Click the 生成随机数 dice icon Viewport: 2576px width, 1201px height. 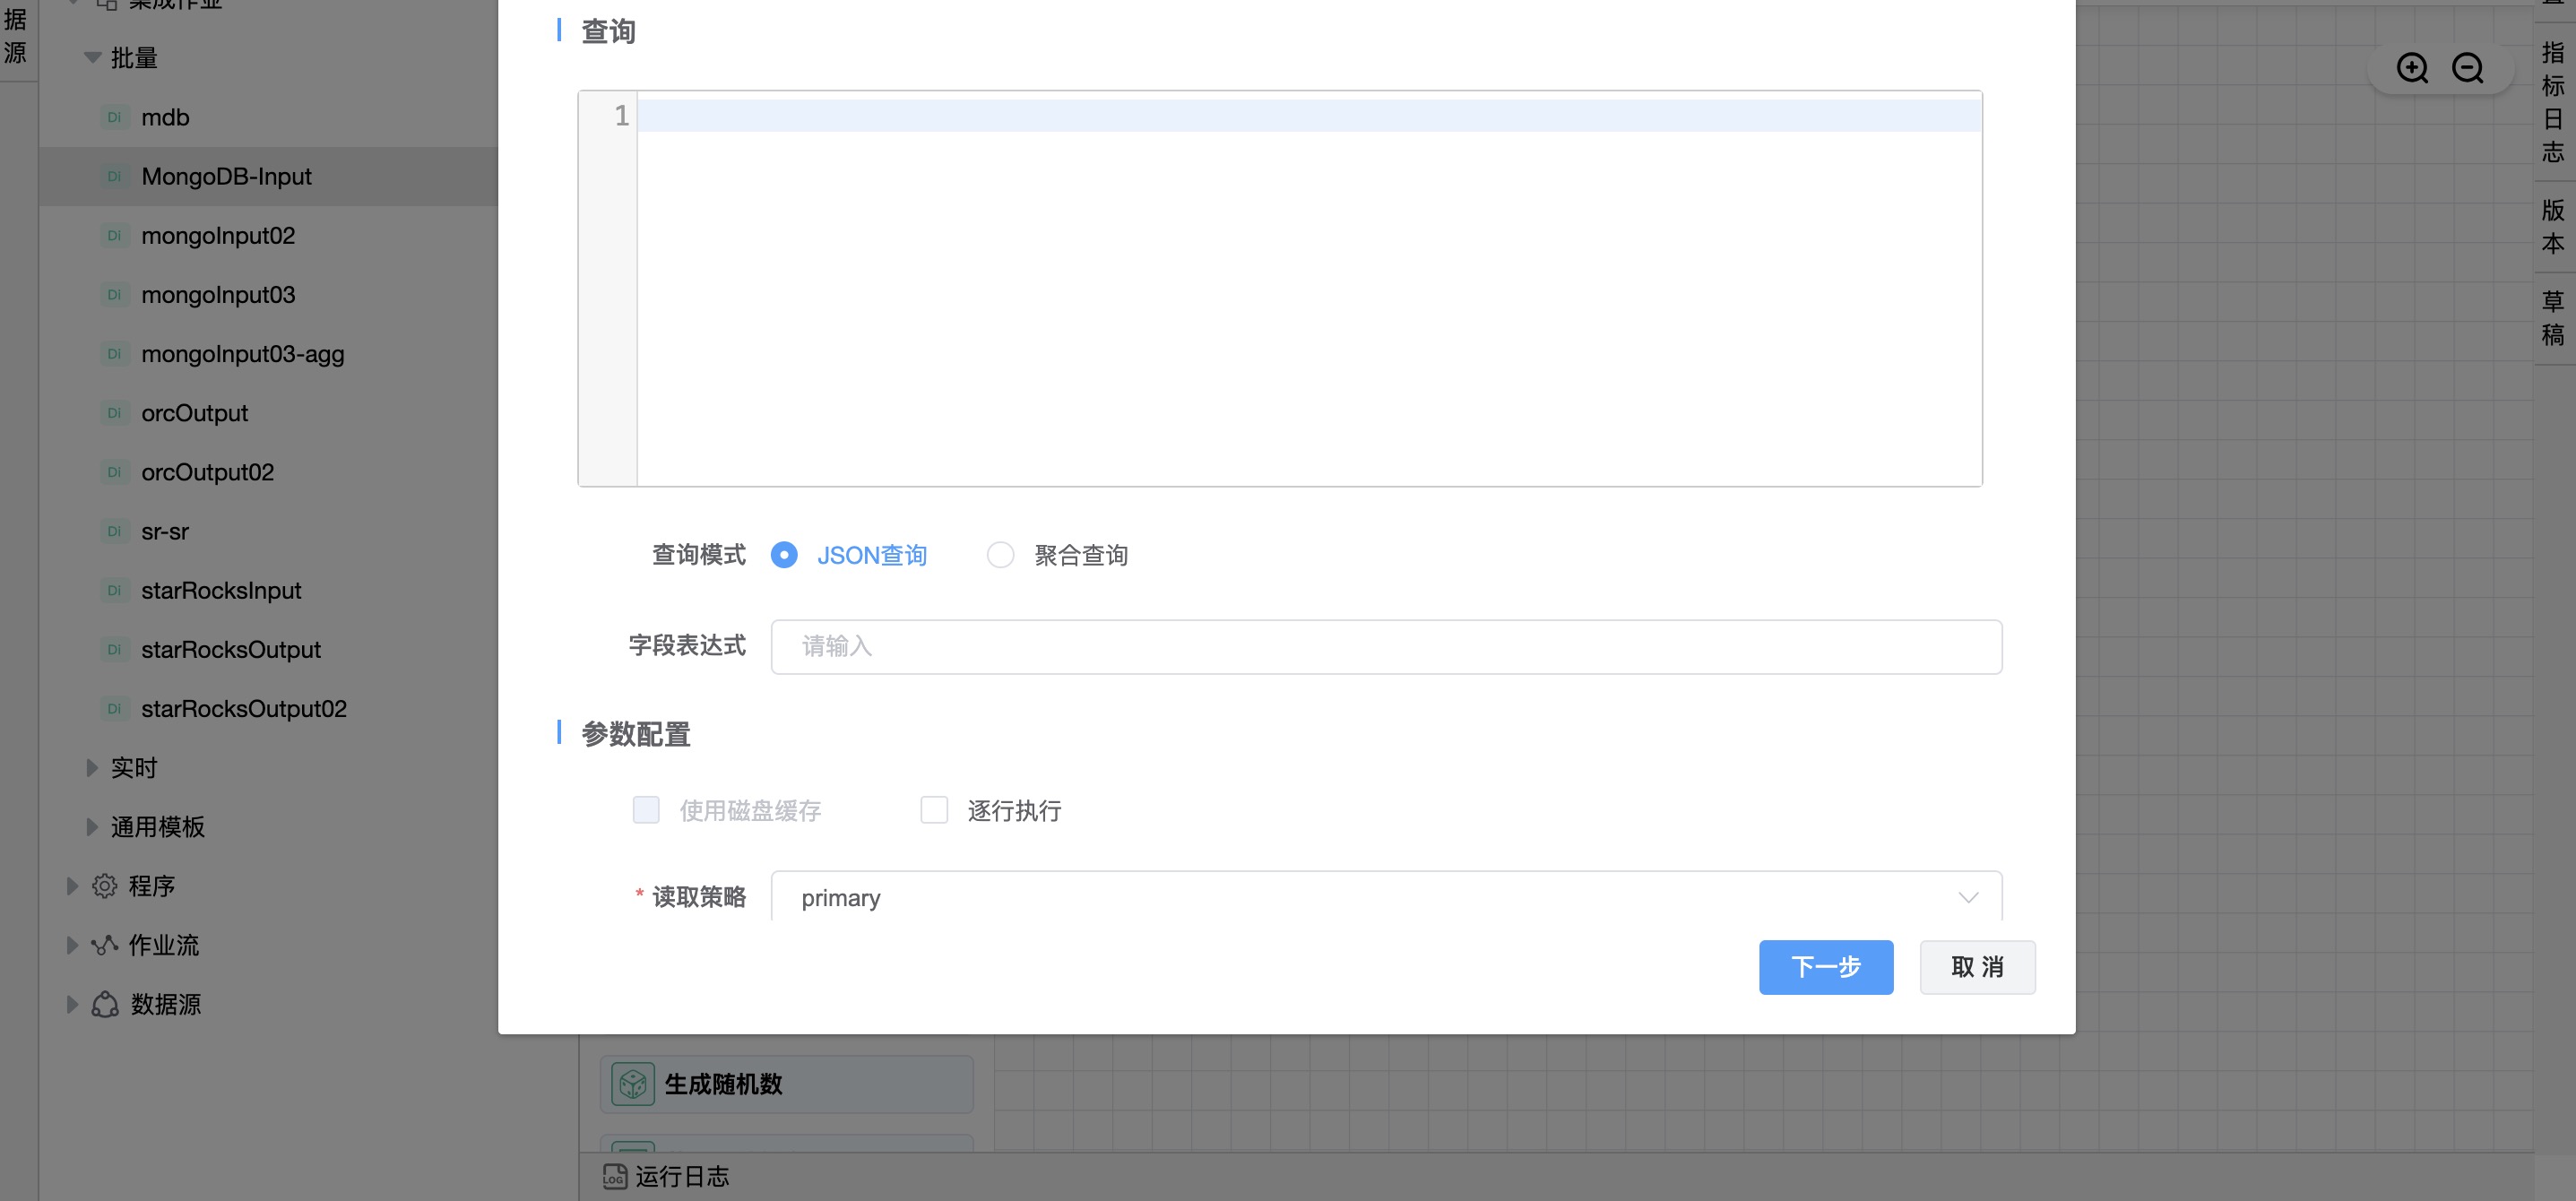[633, 1084]
